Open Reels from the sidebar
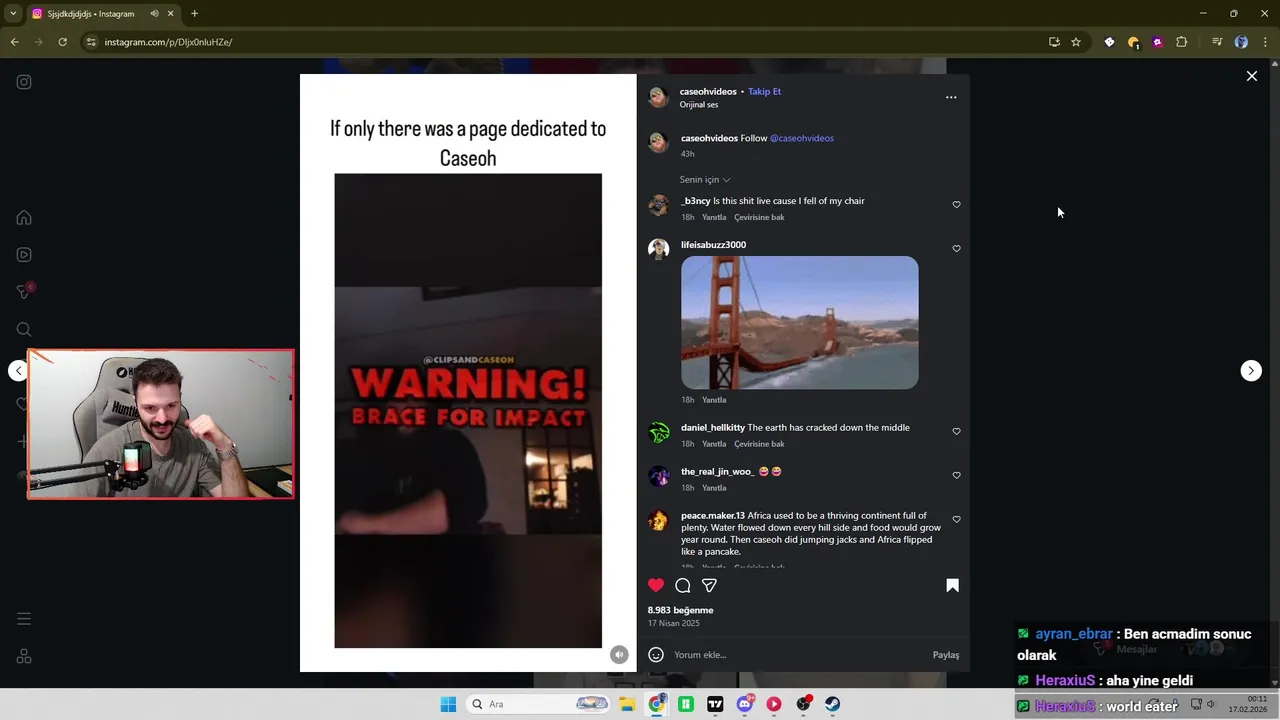The width and height of the screenshot is (1280, 720). point(24,255)
